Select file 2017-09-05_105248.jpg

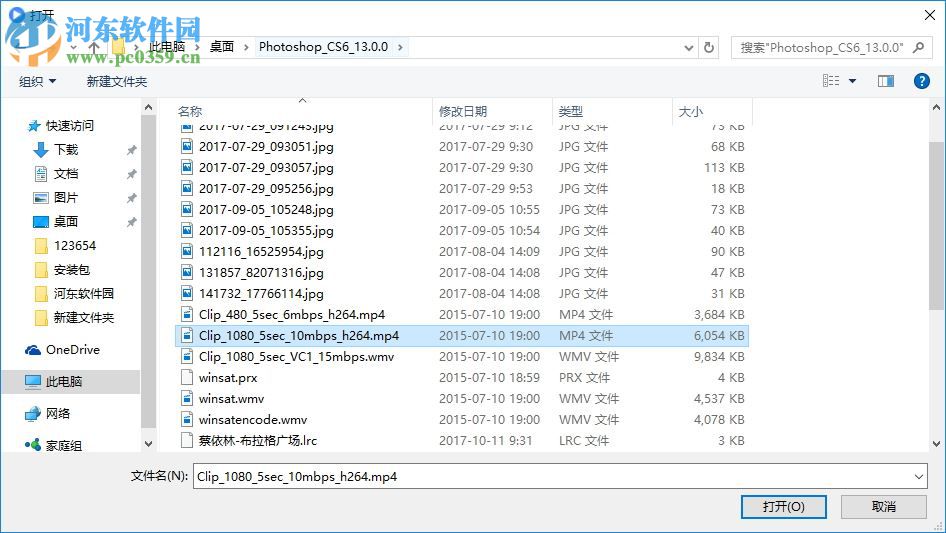click(x=265, y=209)
